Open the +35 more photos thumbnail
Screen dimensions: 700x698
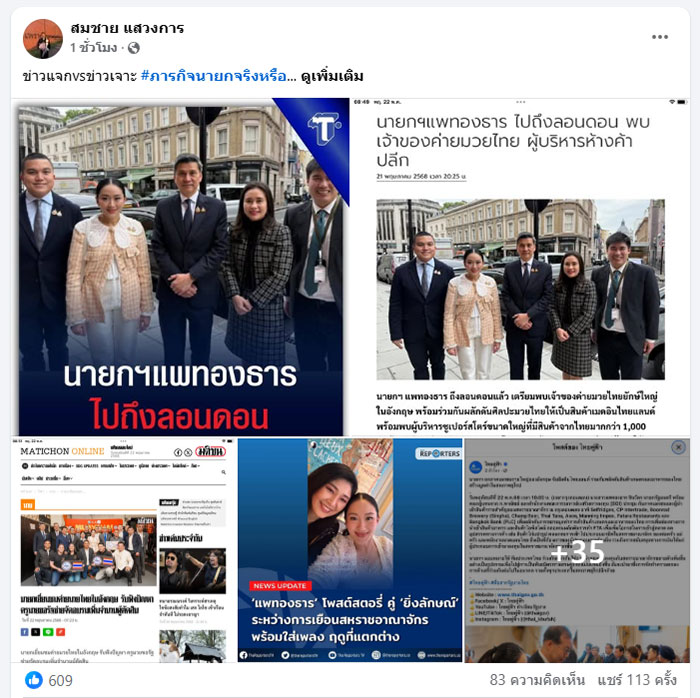577,550
